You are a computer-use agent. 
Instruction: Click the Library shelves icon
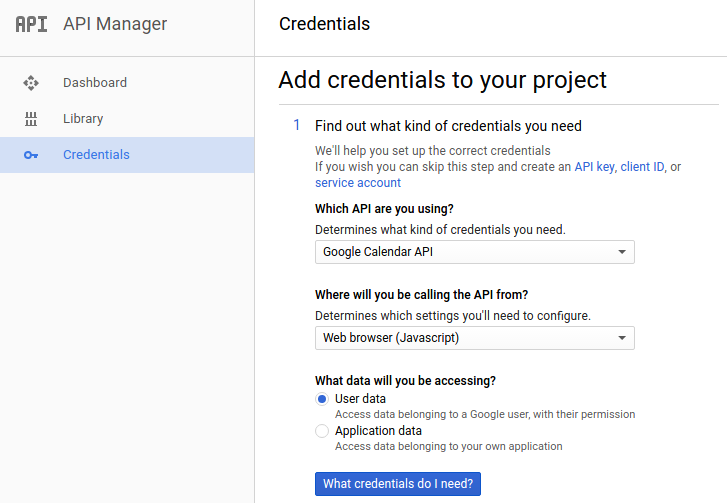point(31,119)
